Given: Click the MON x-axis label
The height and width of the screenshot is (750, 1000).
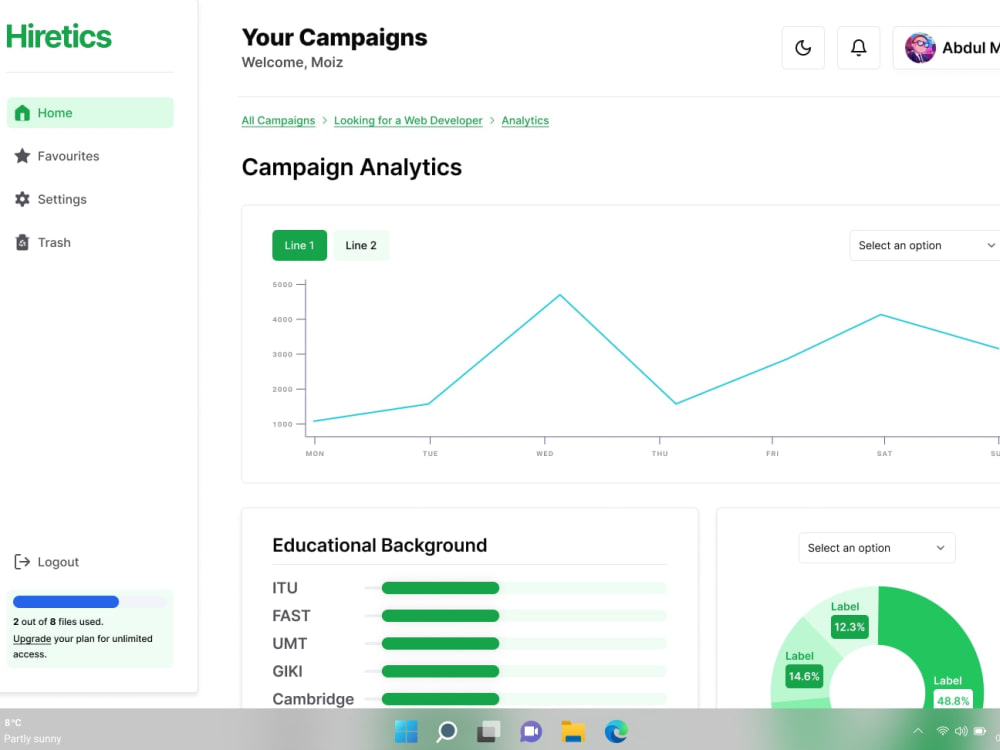Looking at the screenshot, I should coord(314,453).
